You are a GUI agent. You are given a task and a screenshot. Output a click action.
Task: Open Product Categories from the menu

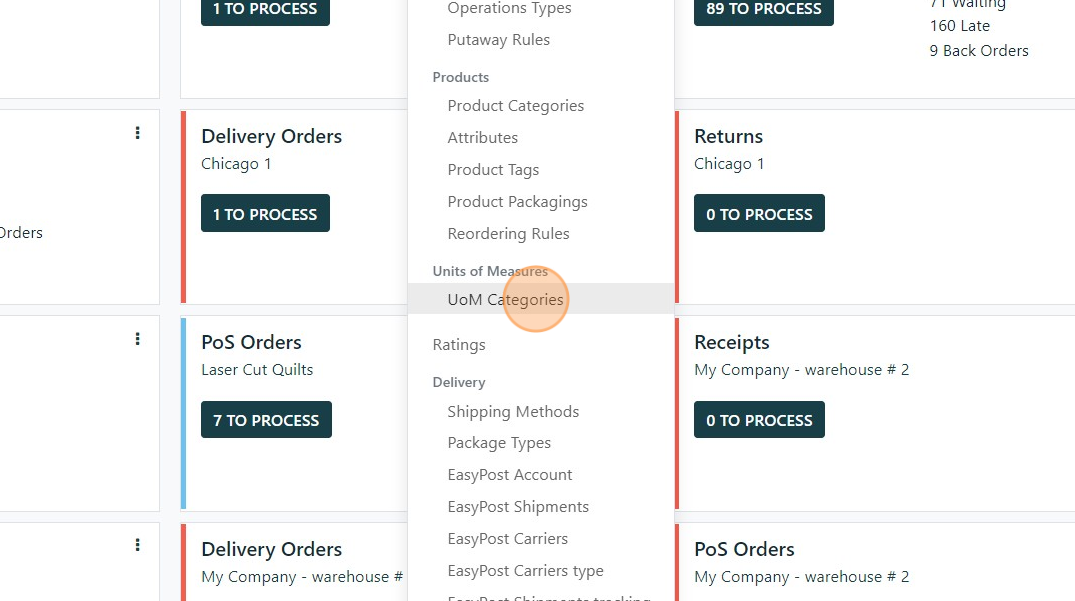515,105
